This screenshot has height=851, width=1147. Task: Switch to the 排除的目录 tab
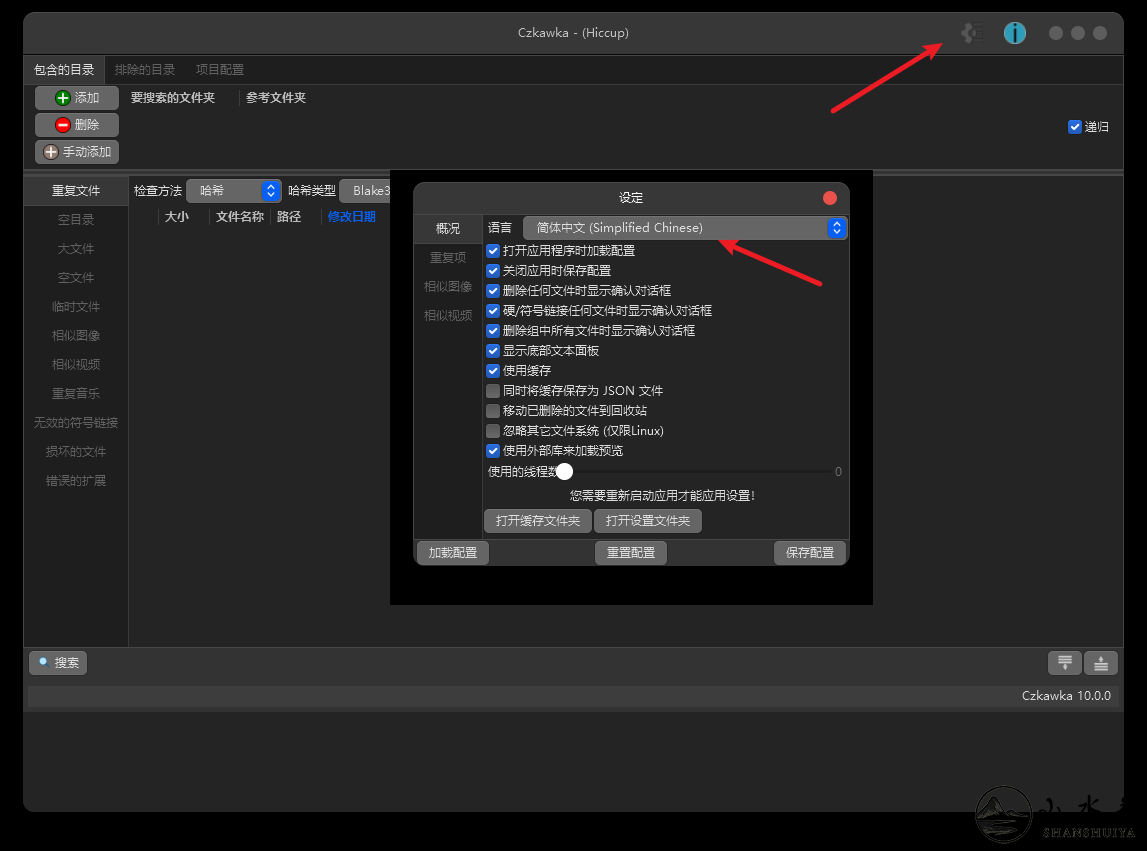coord(146,69)
